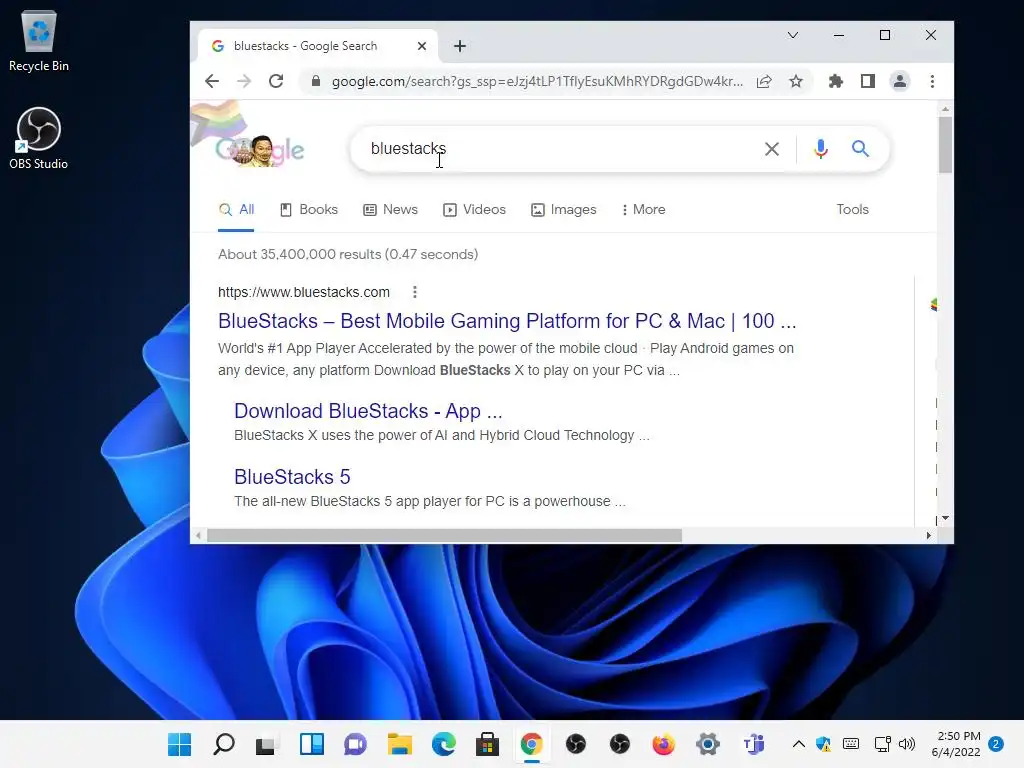
Task: Close the bluestacks Google Search tab
Action: [422, 46]
